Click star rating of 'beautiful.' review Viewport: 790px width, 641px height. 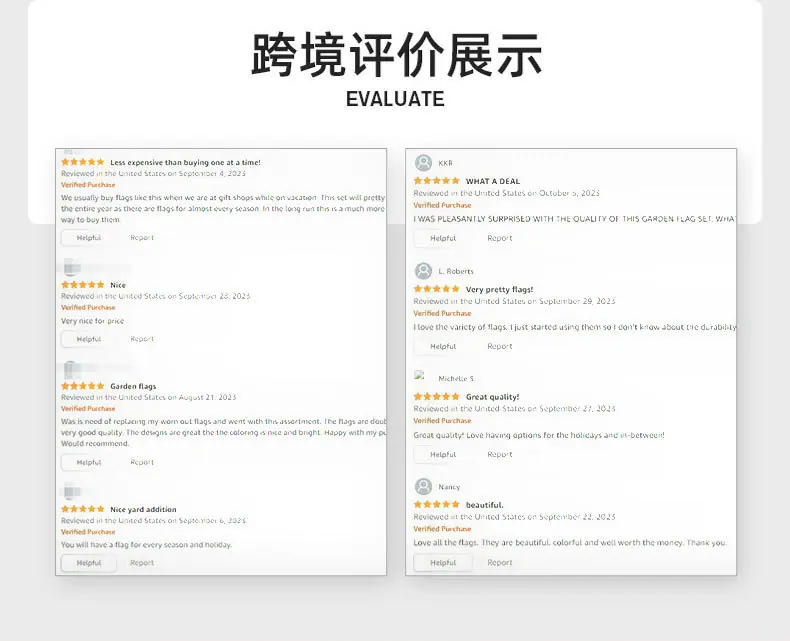(436, 504)
